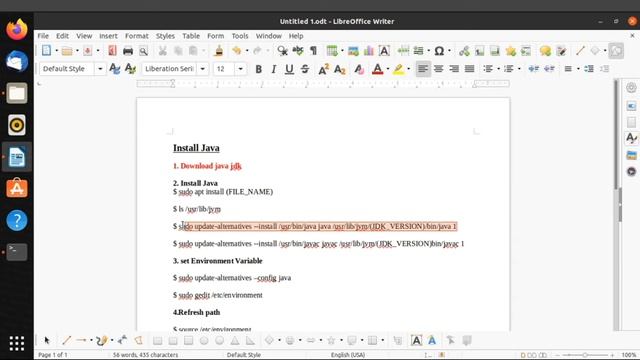Justify the paragraph text
Image resolution: width=640 pixels, height=360 pixels.
point(469,69)
